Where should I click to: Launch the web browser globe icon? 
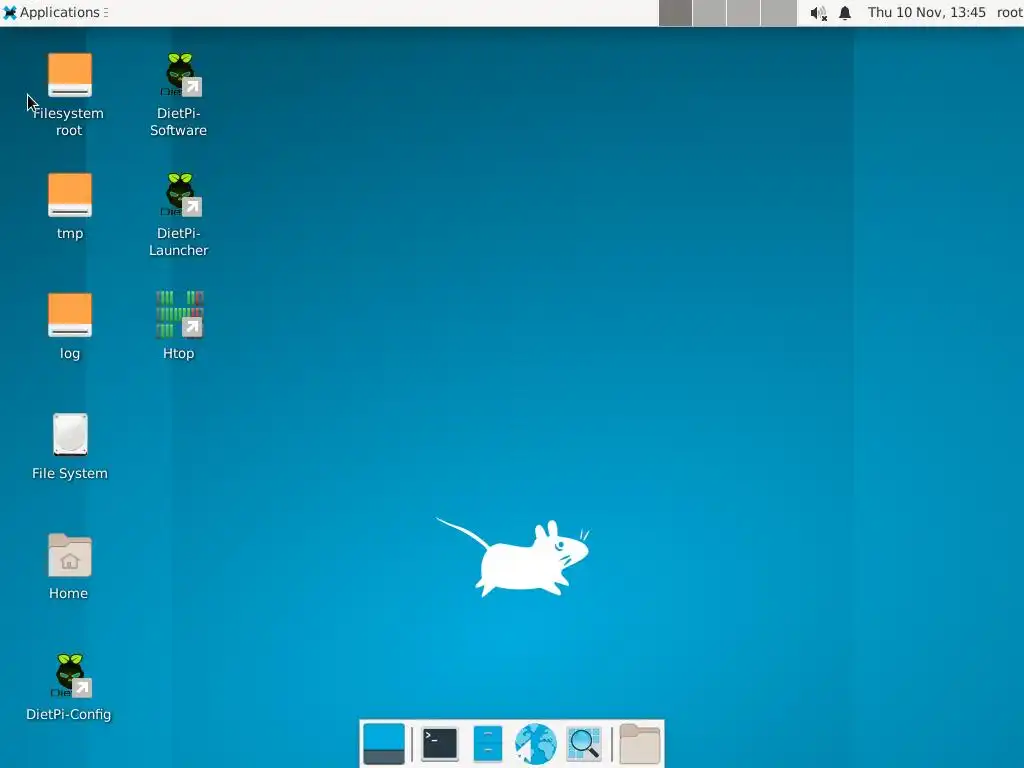tap(536, 744)
